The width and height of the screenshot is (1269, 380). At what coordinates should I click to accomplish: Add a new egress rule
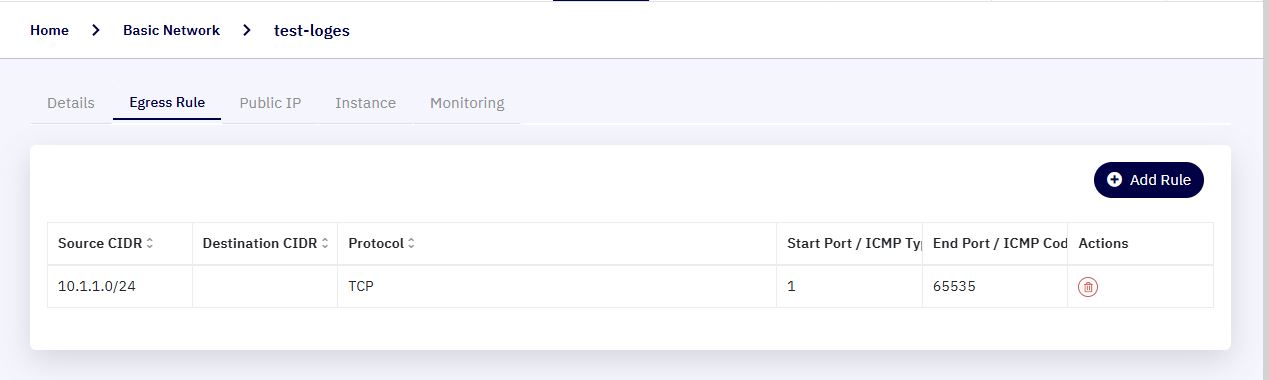(x=1149, y=180)
